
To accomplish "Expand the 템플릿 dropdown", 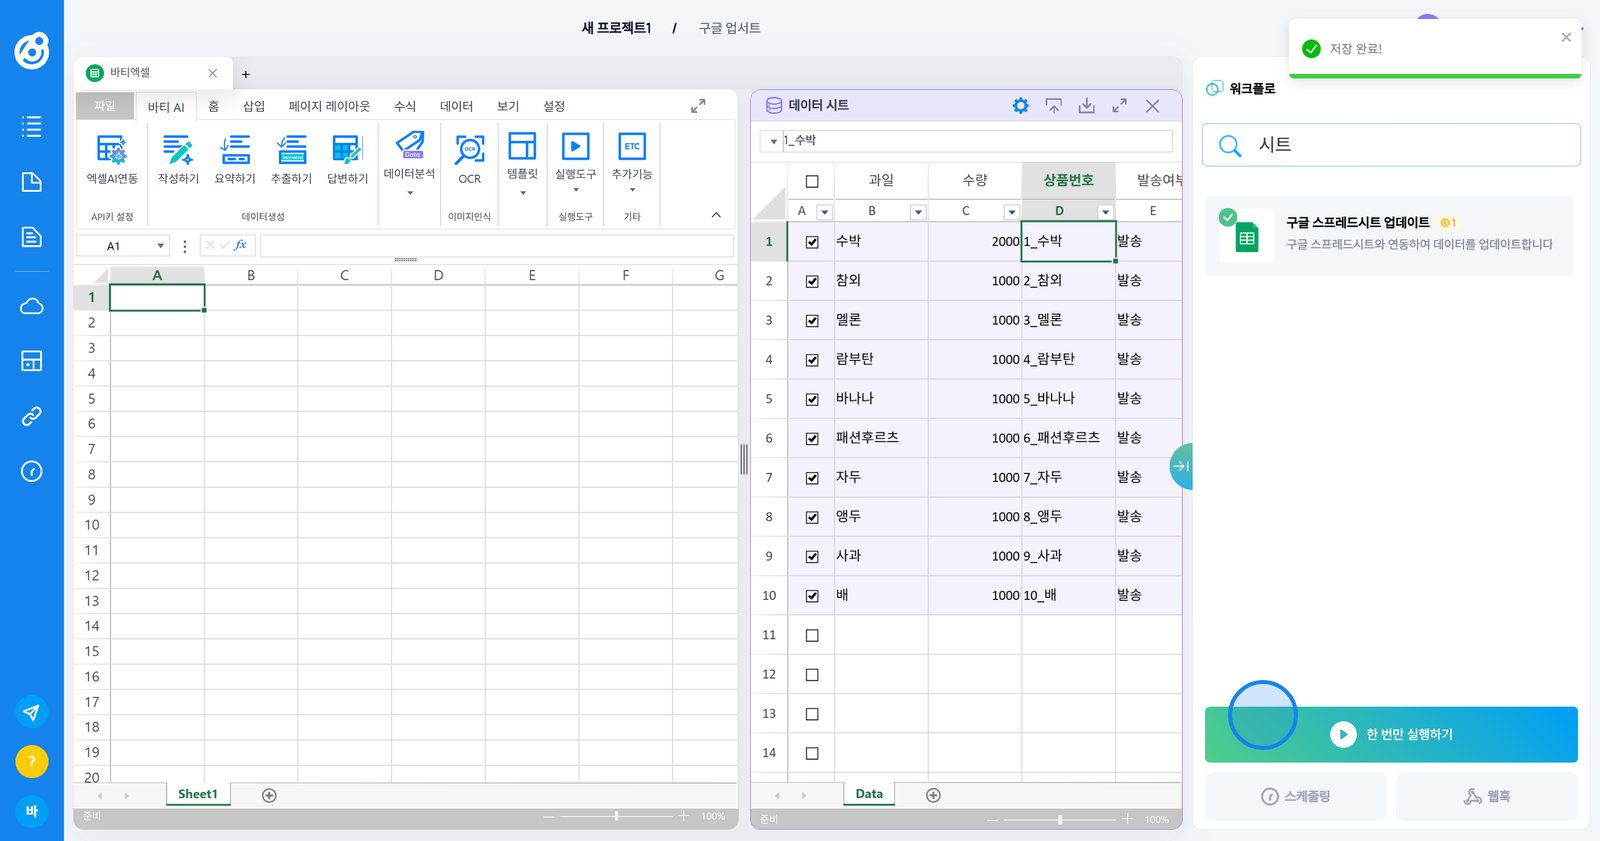I will [523, 193].
